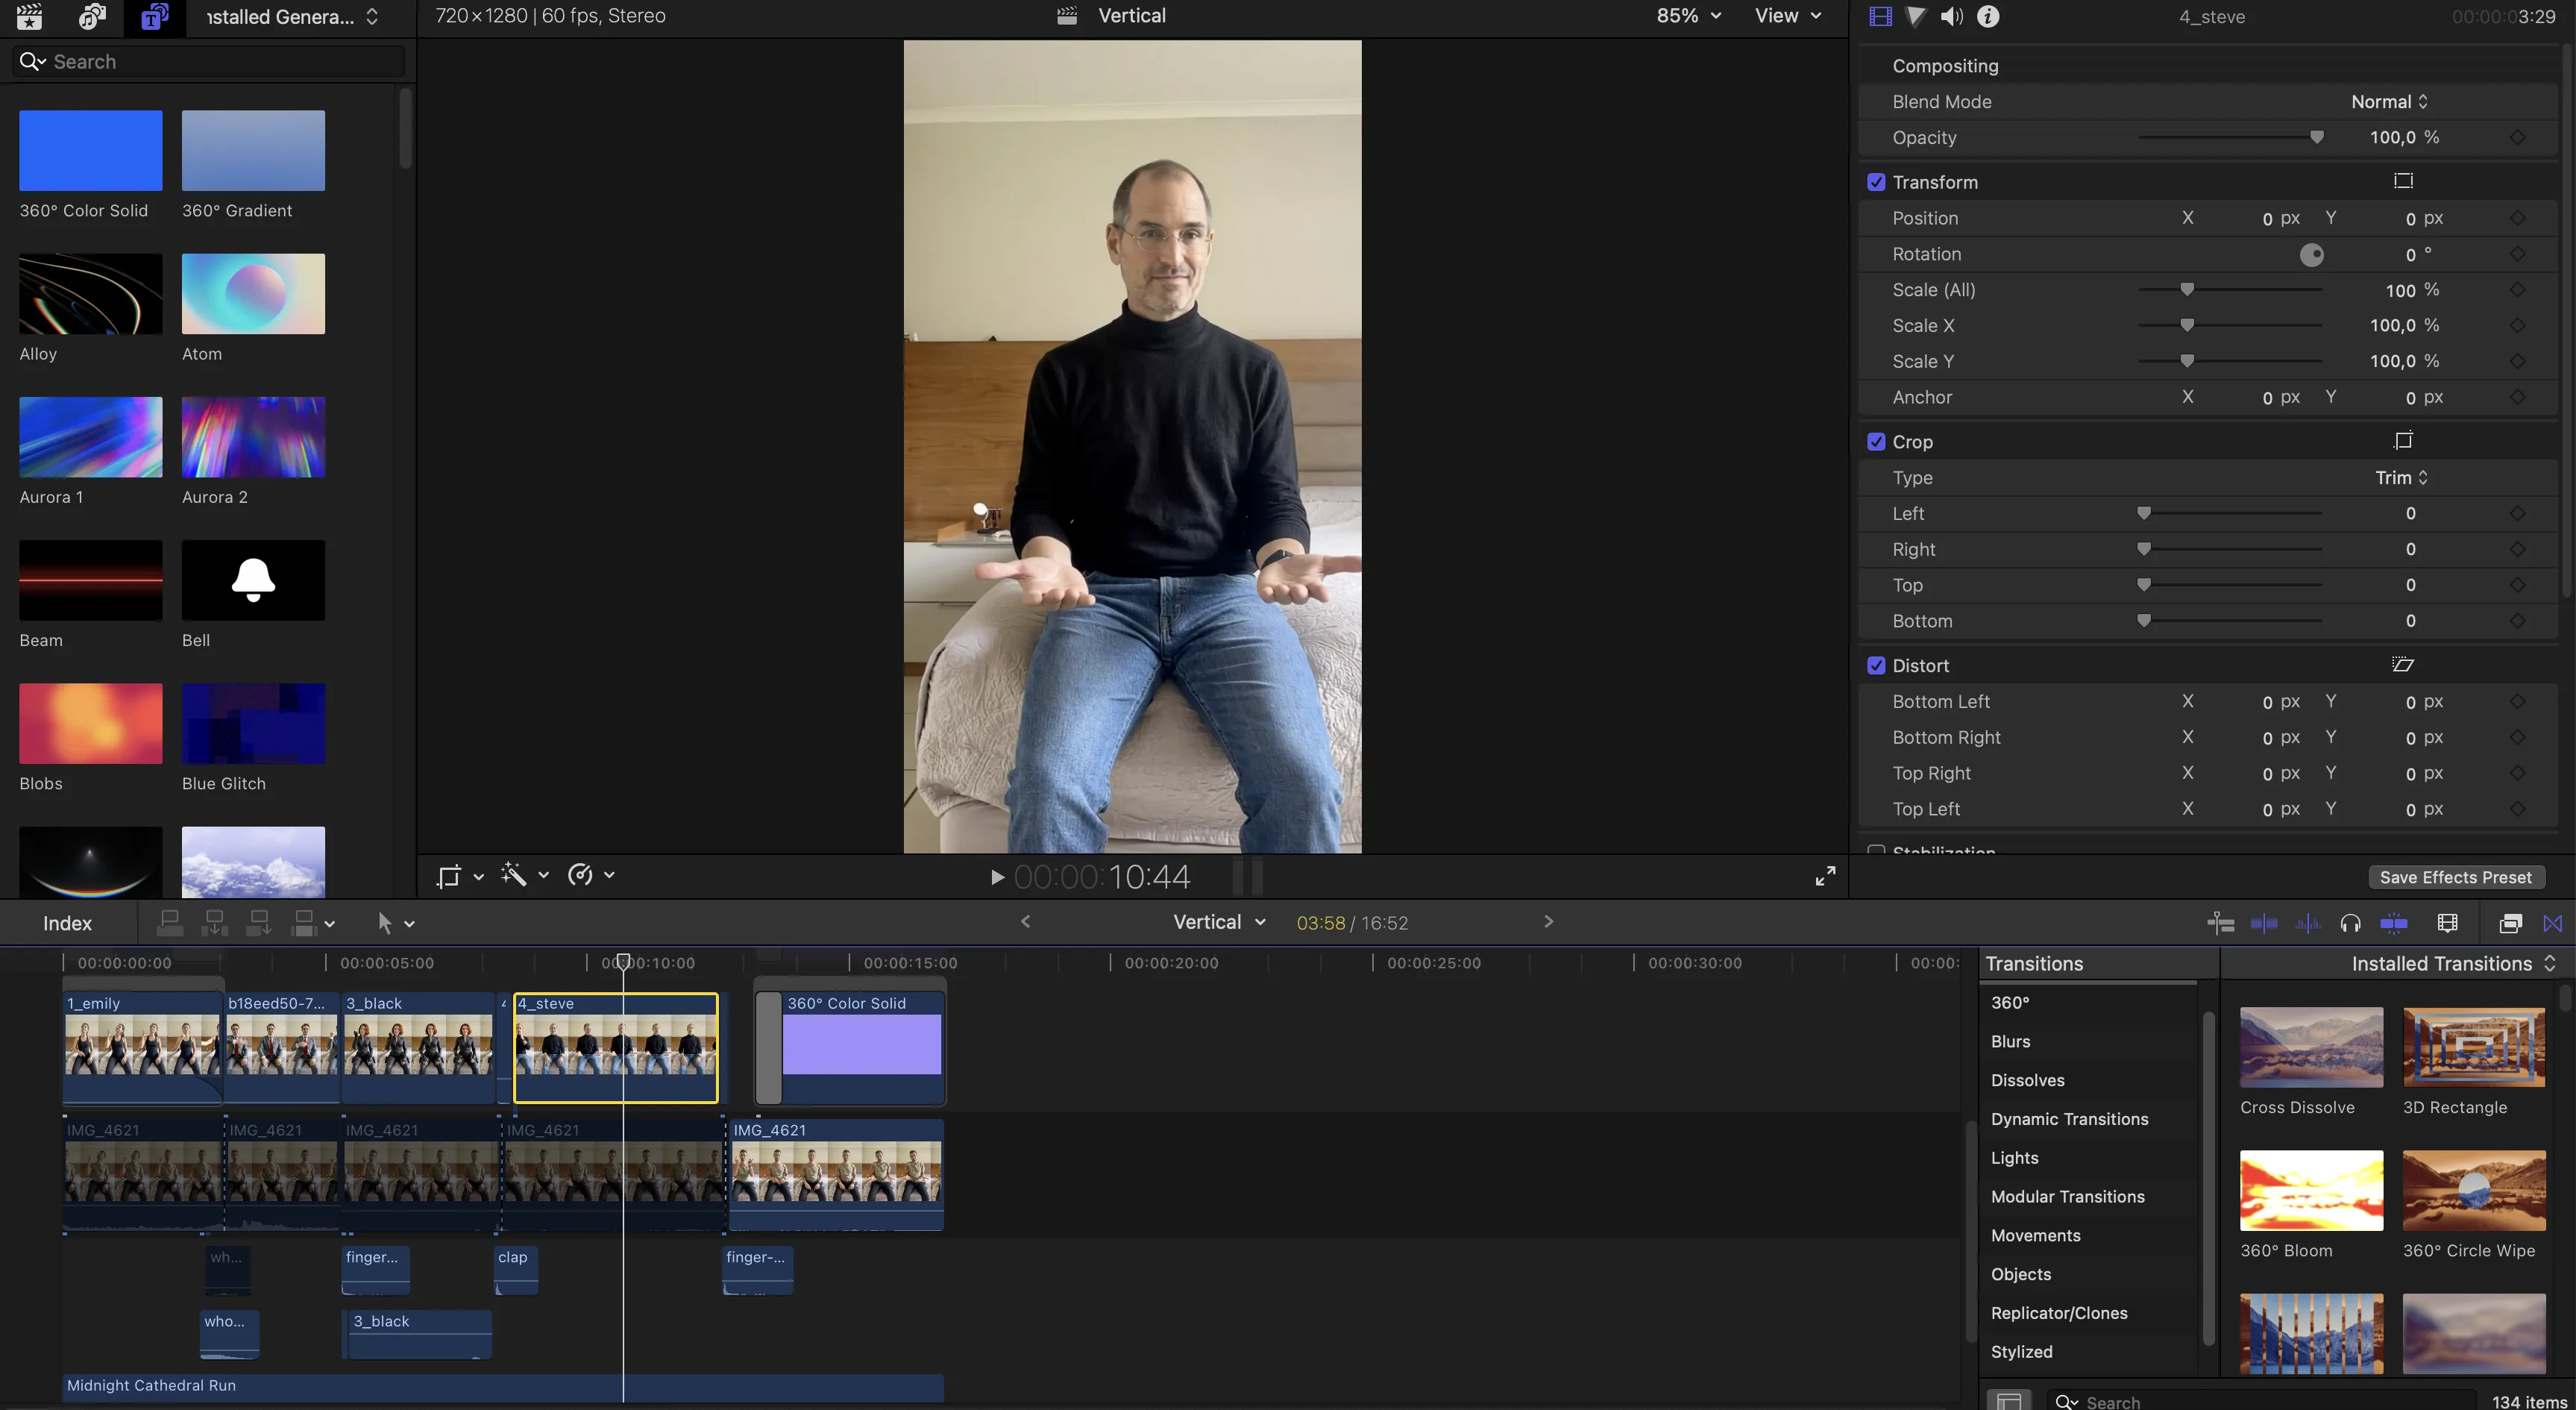This screenshot has width=2576, height=1410.
Task: Open the crop Type Trim dropdown
Action: [x=2401, y=478]
